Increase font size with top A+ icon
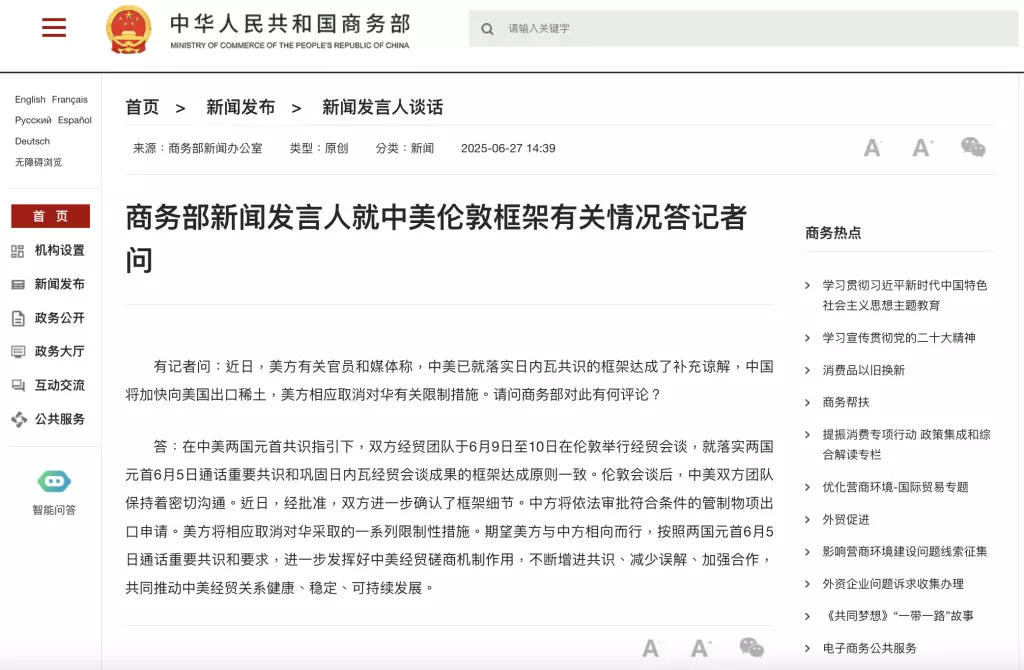1024x670 pixels. pyautogui.click(x=922, y=148)
